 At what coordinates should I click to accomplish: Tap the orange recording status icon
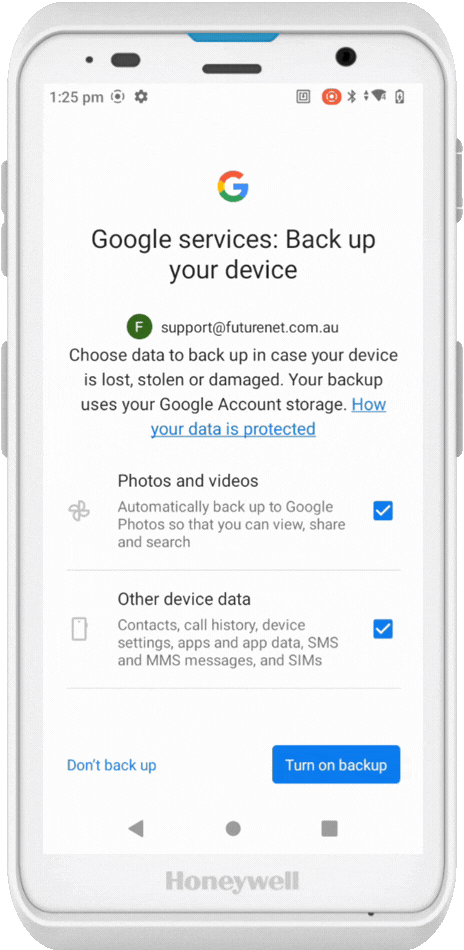(x=332, y=96)
